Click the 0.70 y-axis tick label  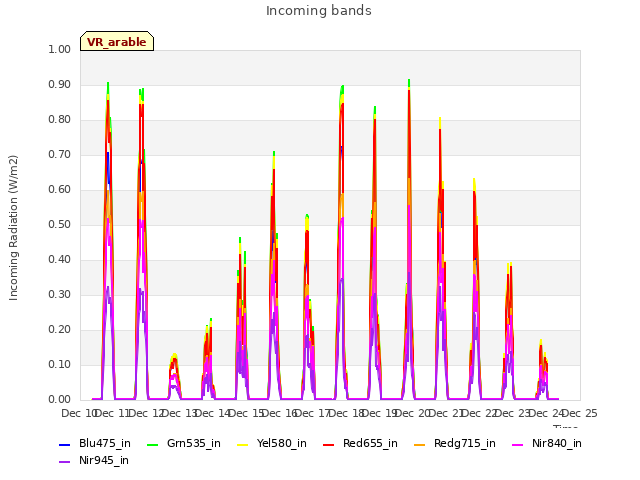point(60,155)
